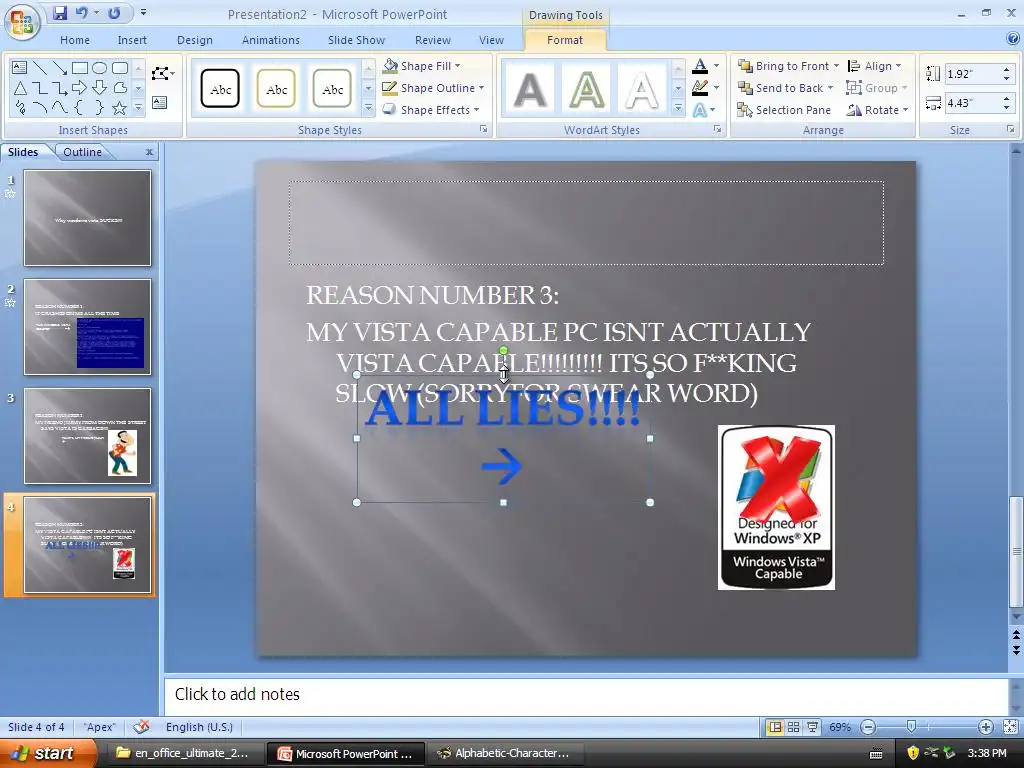The image size is (1024, 768).
Task: Click the shape width field 4.43"
Action: (x=972, y=103)
